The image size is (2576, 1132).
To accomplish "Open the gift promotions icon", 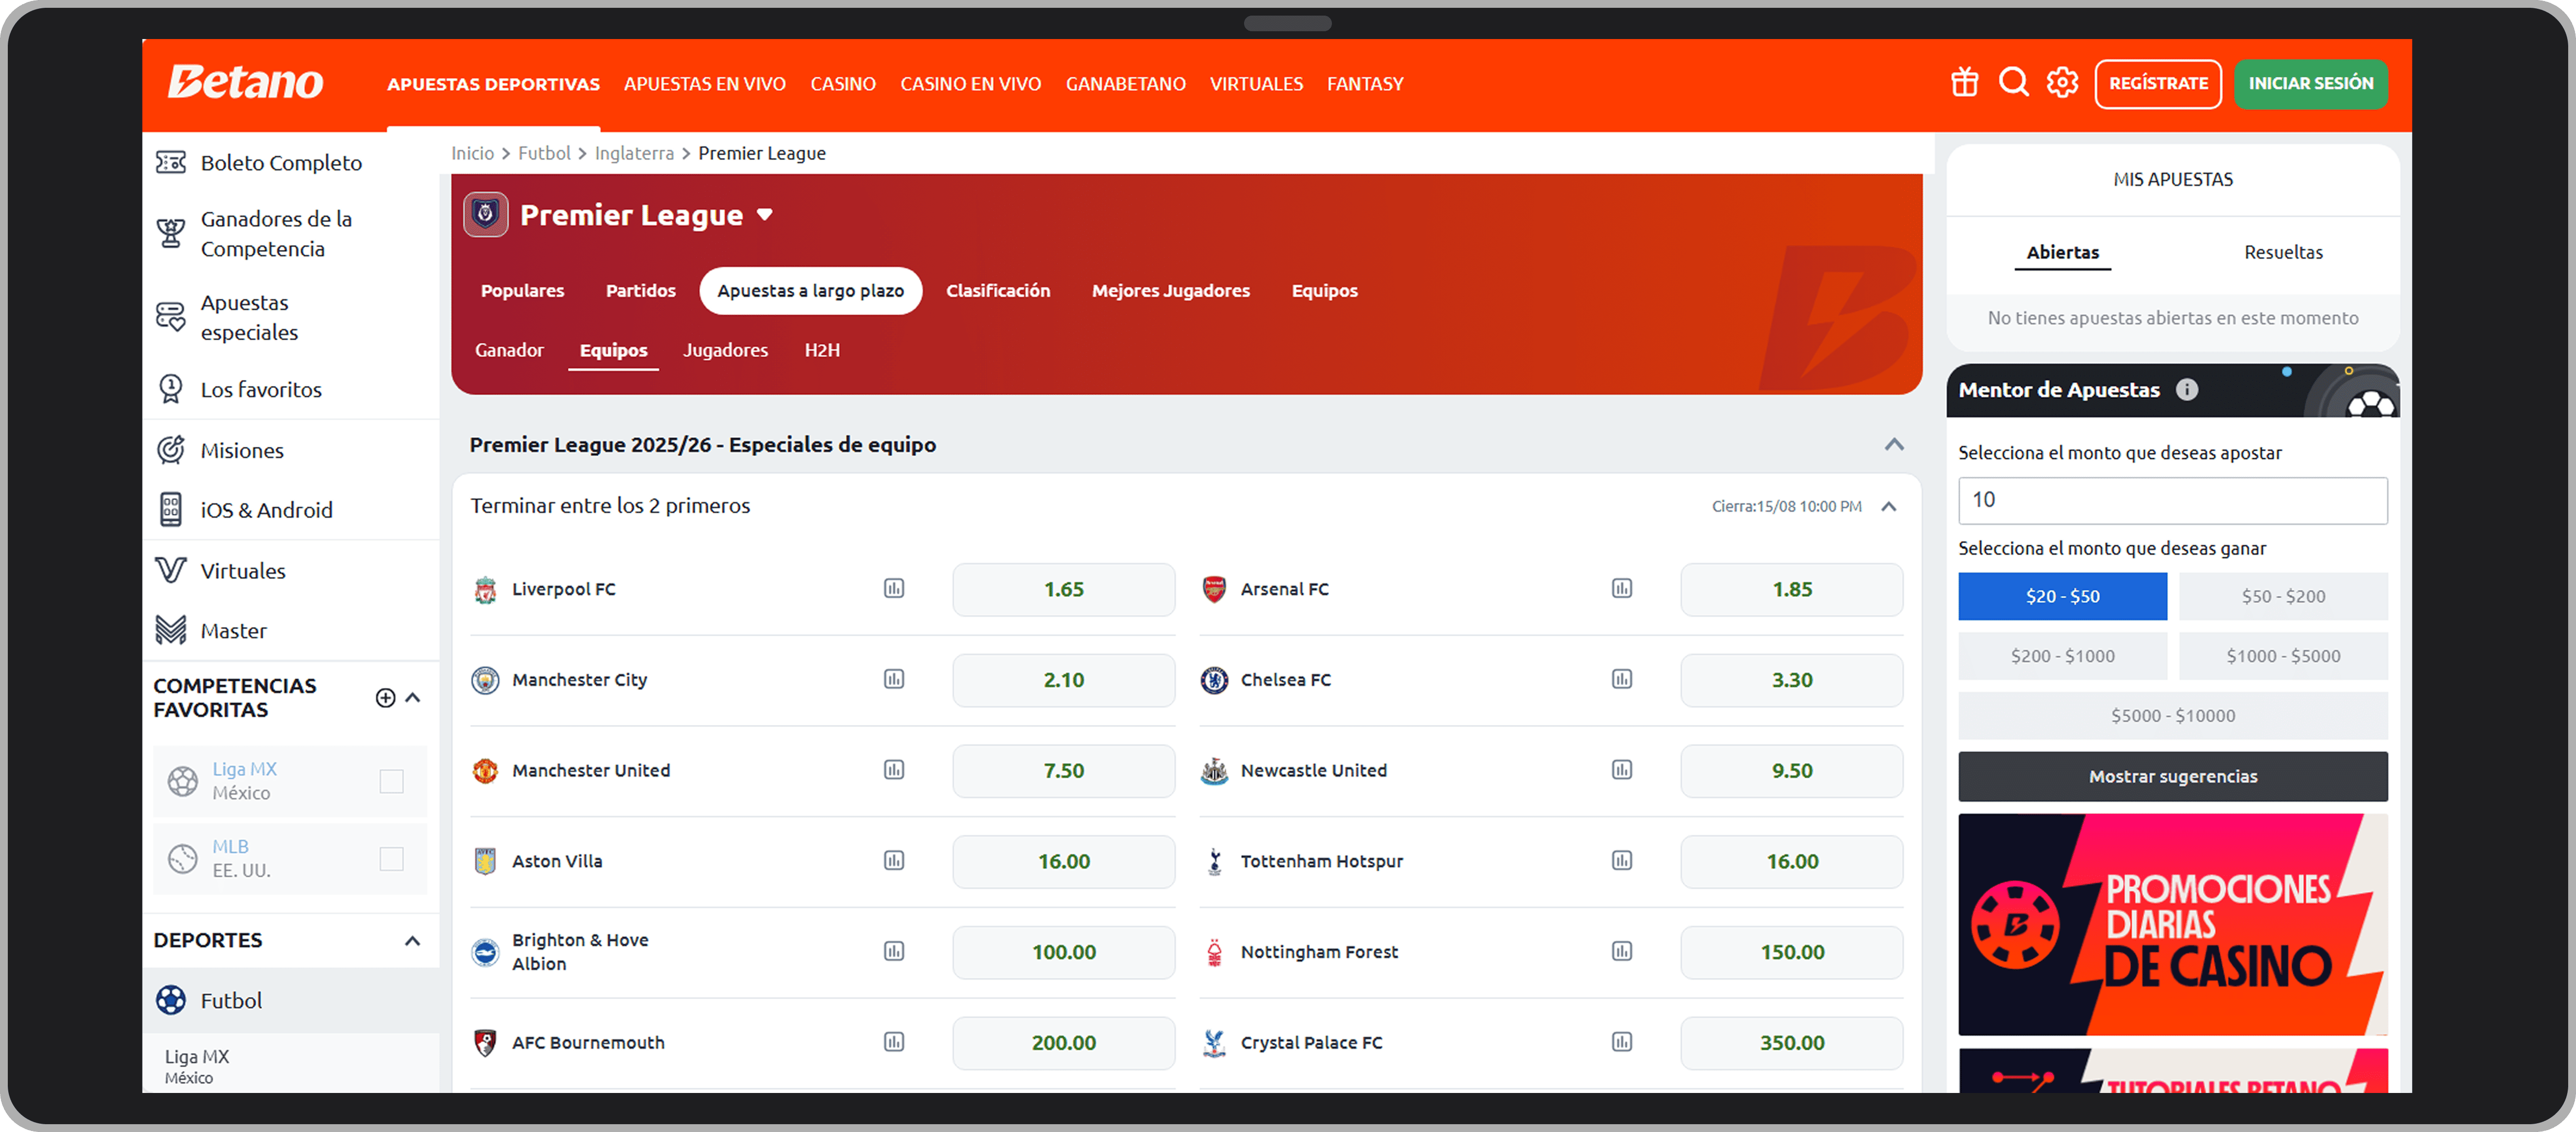I will click(x=1964, y=83).
